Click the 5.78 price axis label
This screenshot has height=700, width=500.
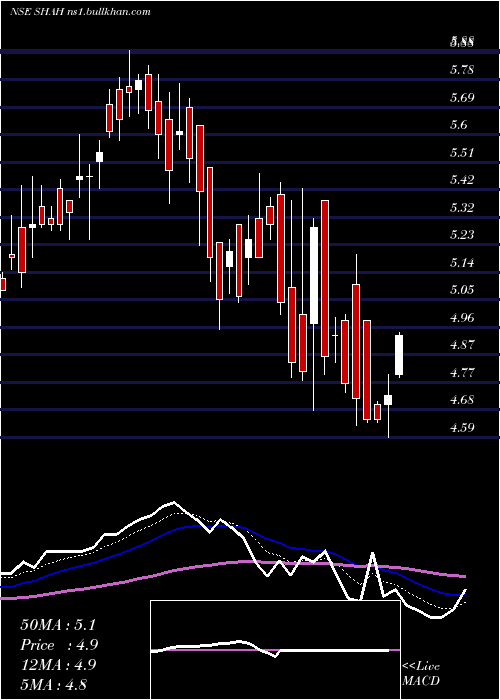tap(462, 70)
